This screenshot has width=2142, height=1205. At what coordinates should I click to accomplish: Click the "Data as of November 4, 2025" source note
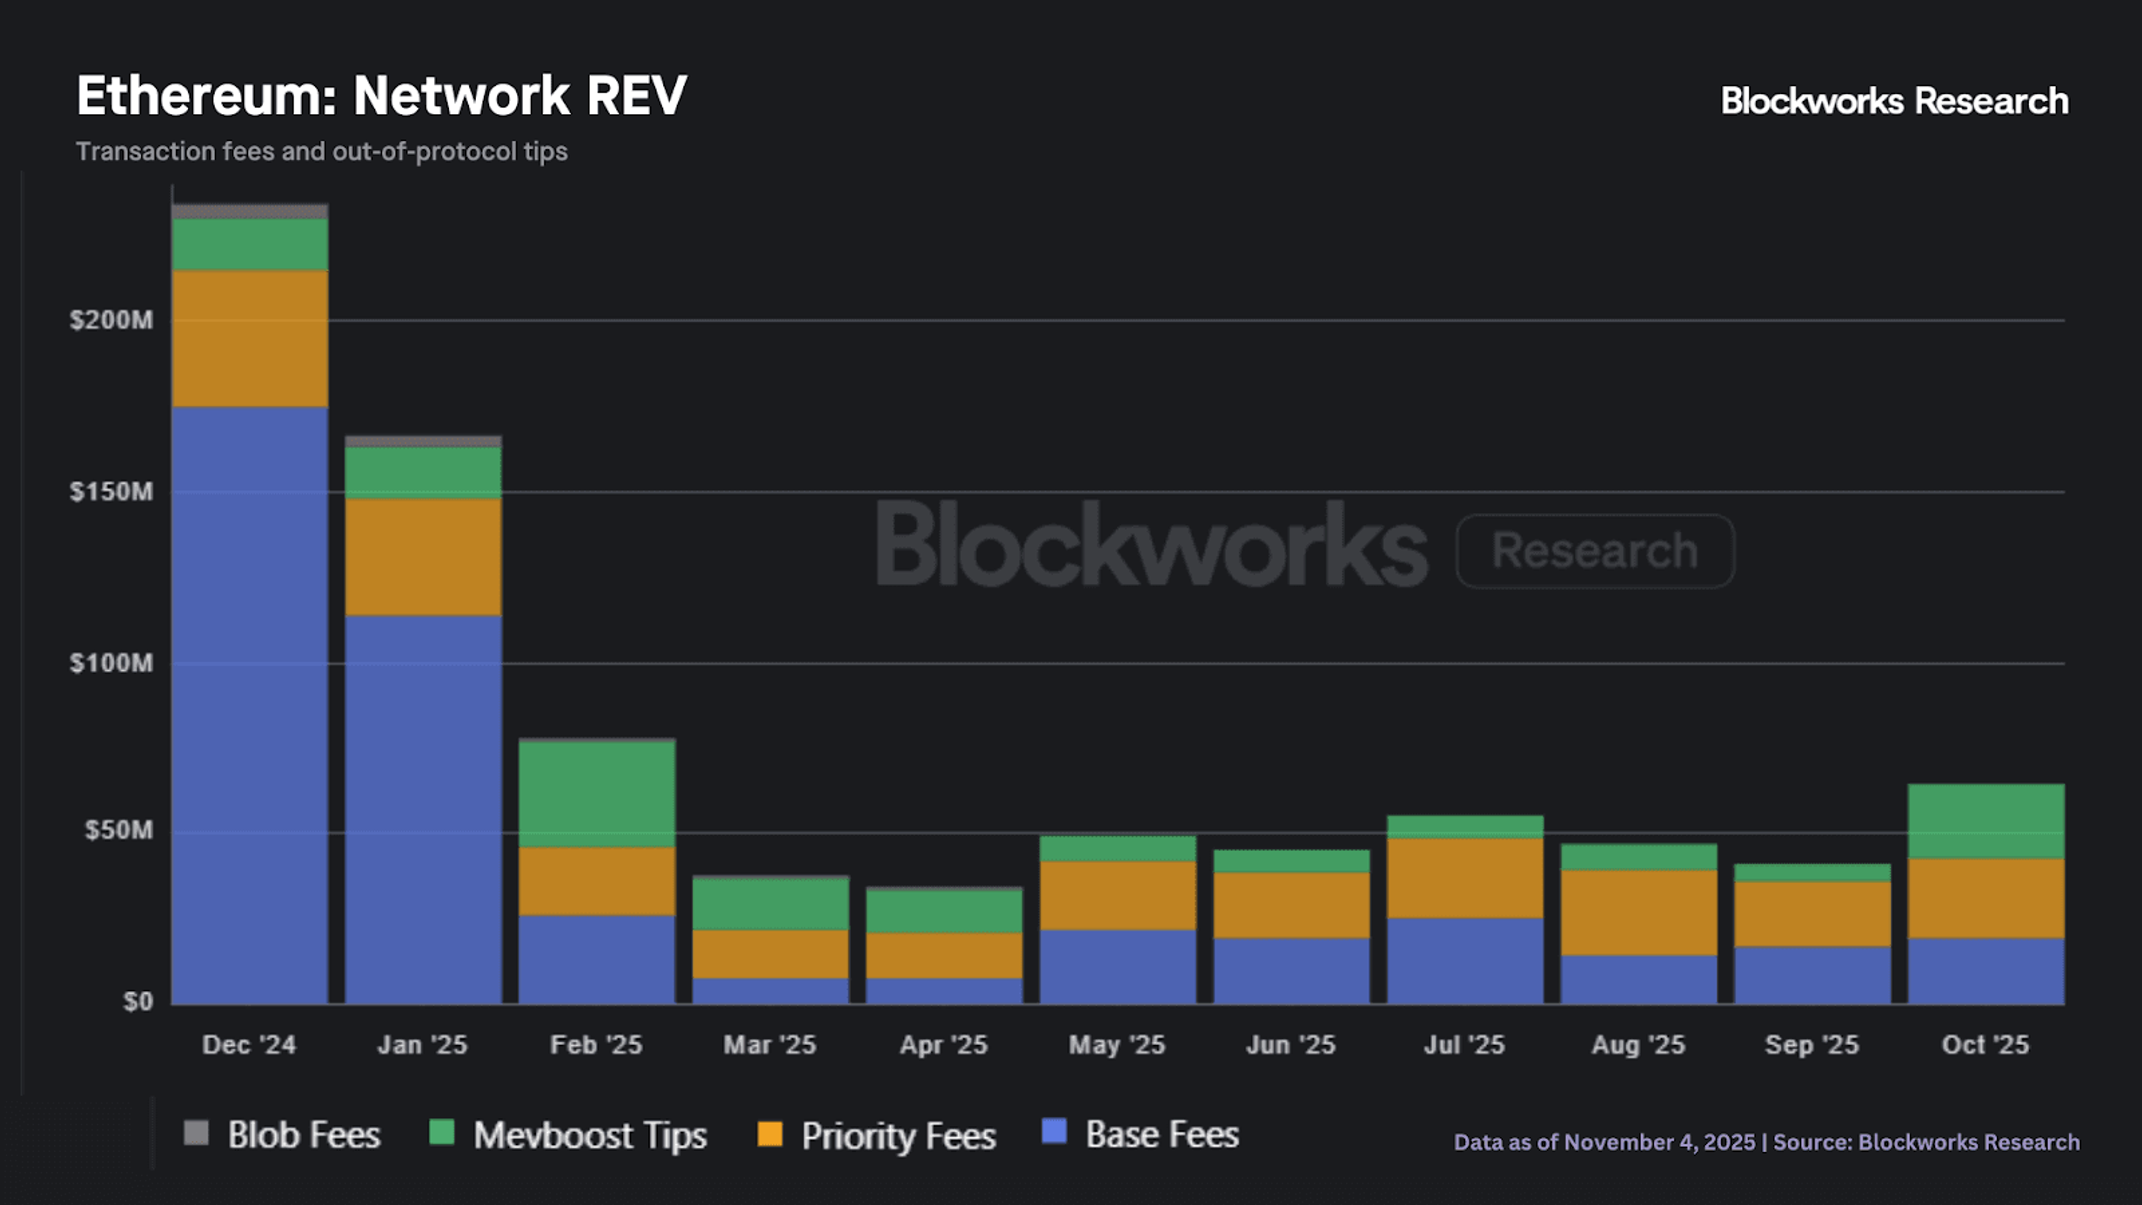tap(1604, 1142)
